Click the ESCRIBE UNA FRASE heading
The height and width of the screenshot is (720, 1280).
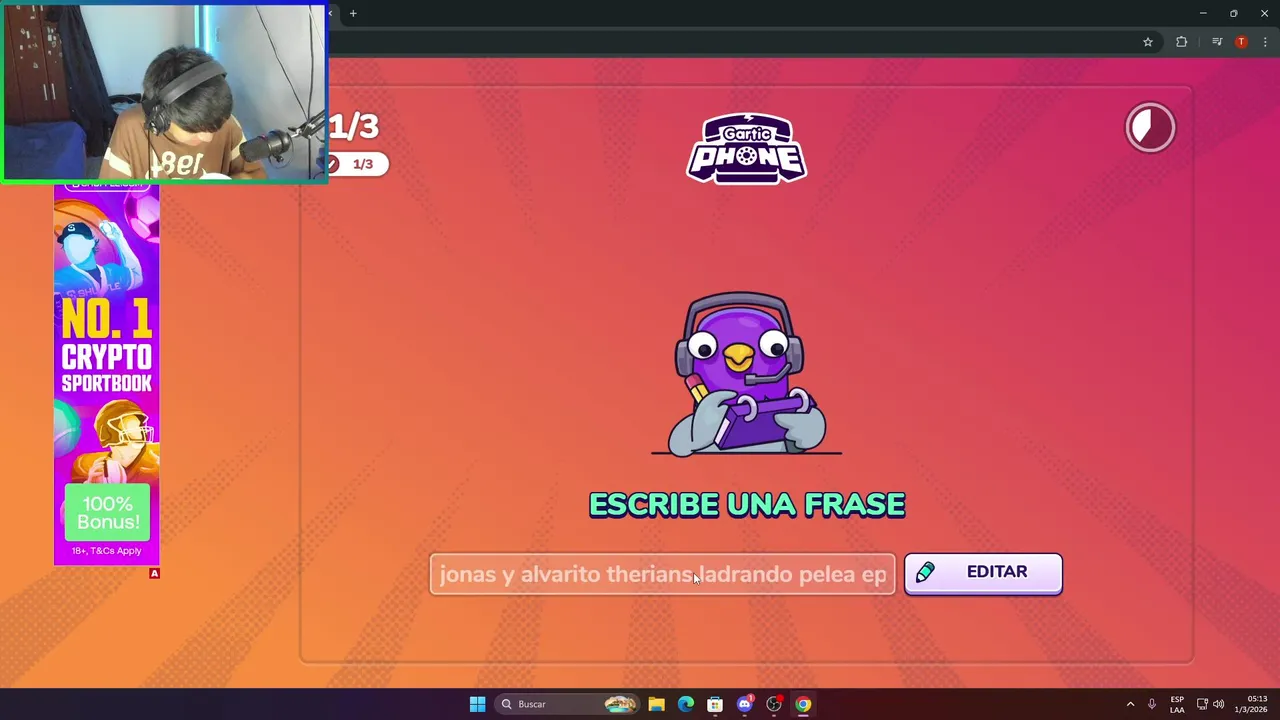(x=747, y=505)
